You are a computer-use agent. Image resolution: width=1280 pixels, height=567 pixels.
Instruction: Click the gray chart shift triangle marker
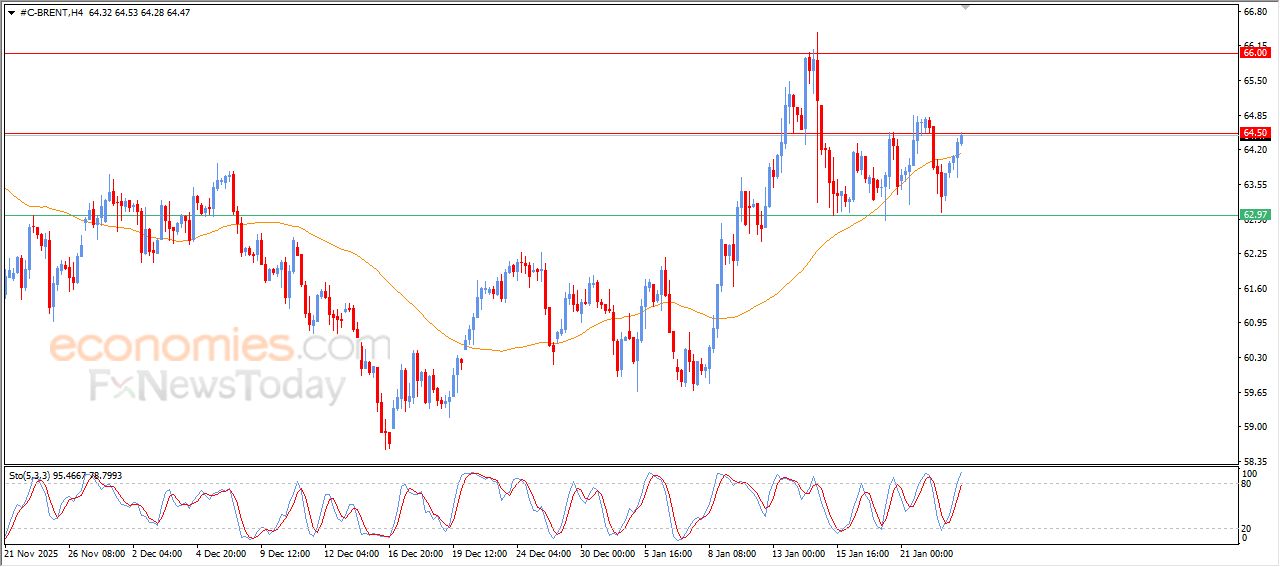pos(965,7)
